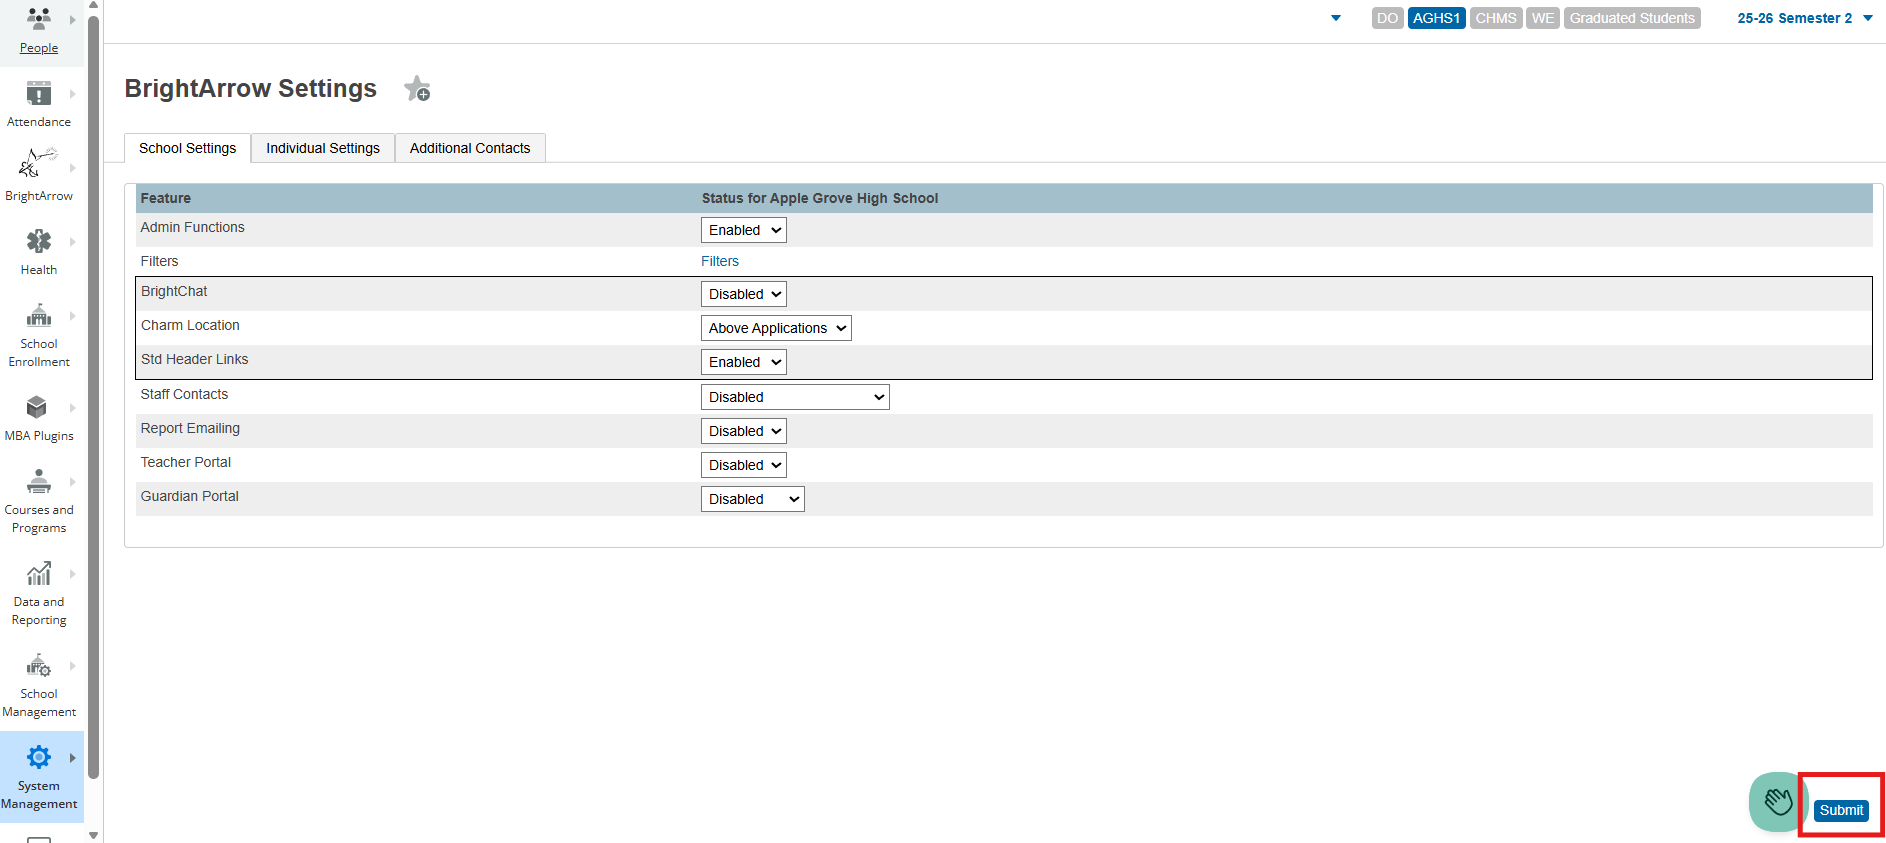Open the Std Header Links dropdown
The width and height of the screenshot is (1886, 843).
(x=743, y=362)
